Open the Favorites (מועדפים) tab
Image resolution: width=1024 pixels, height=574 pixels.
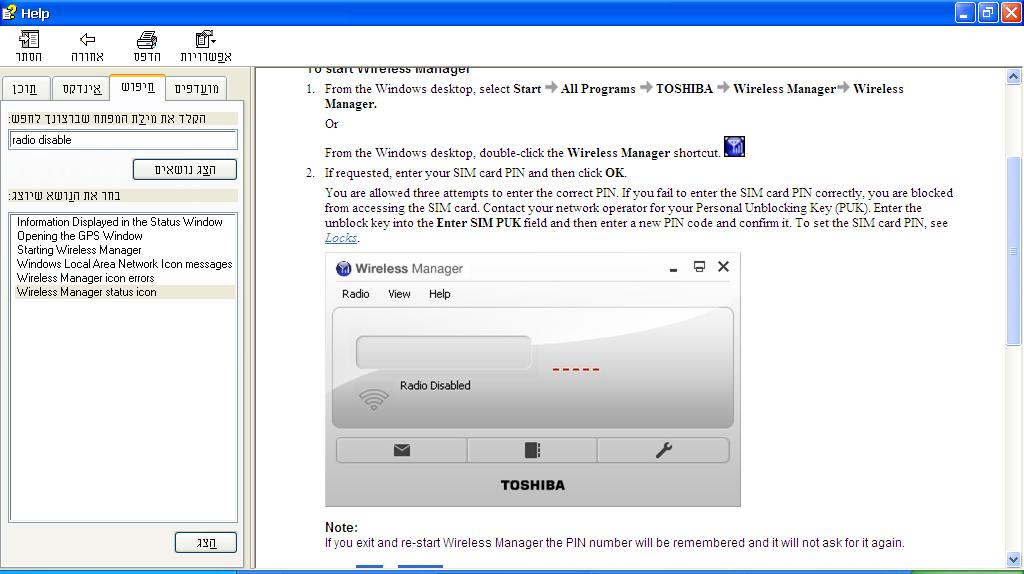click(197, 89)
